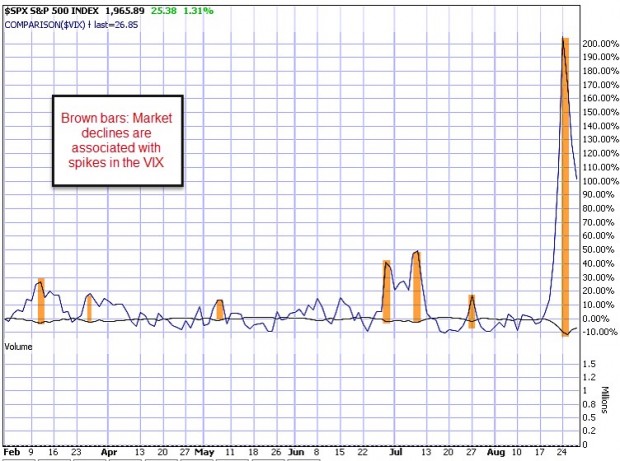Click the 130.00% y-axis label
This screenshot has height=461, width=620.
(601, 140)
